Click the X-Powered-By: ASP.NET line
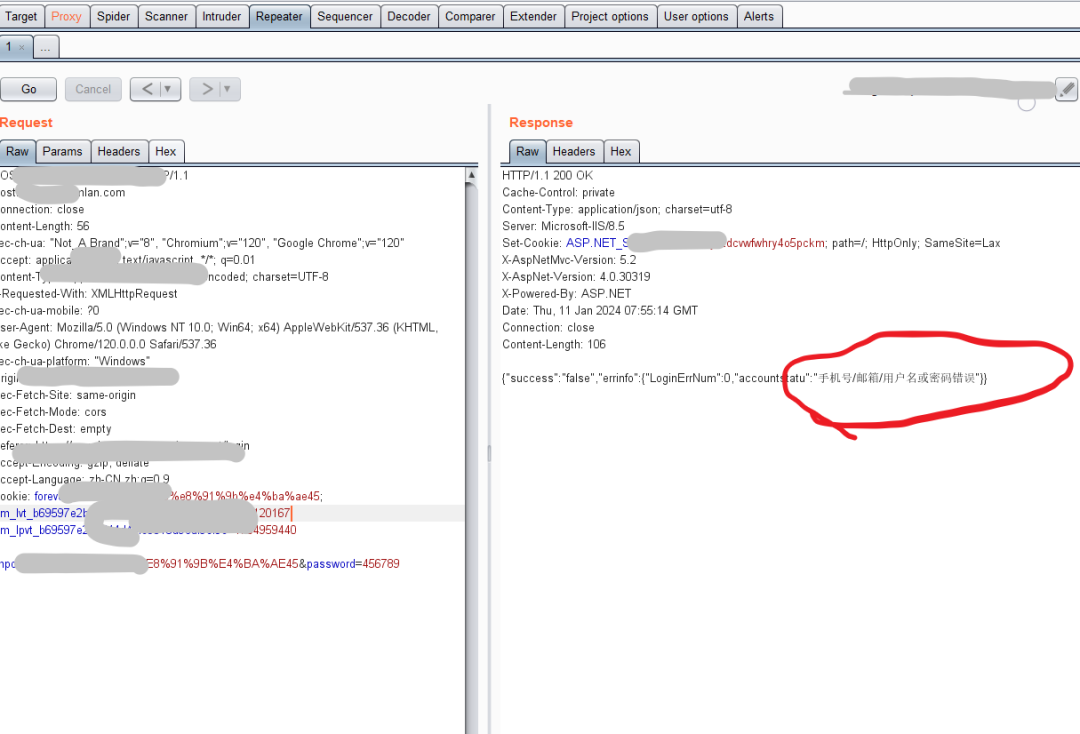The width and height of the screenshot is (1080, 734). (x=566, y=294)
